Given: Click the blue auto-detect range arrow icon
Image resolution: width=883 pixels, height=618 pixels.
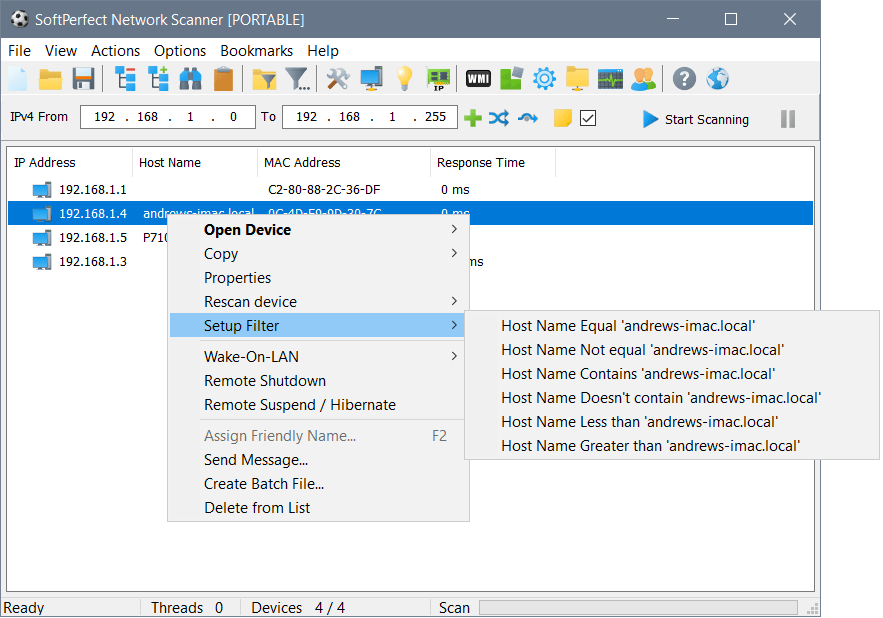Looking at the screenshot, I should [x=528, y=118].
